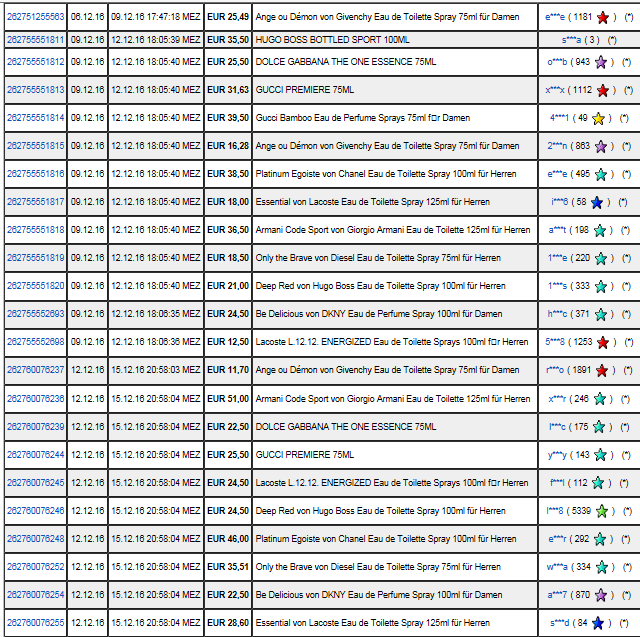640x637 pixels.
Task: Open buyer w***a profile link
Action: coord(557,567)
